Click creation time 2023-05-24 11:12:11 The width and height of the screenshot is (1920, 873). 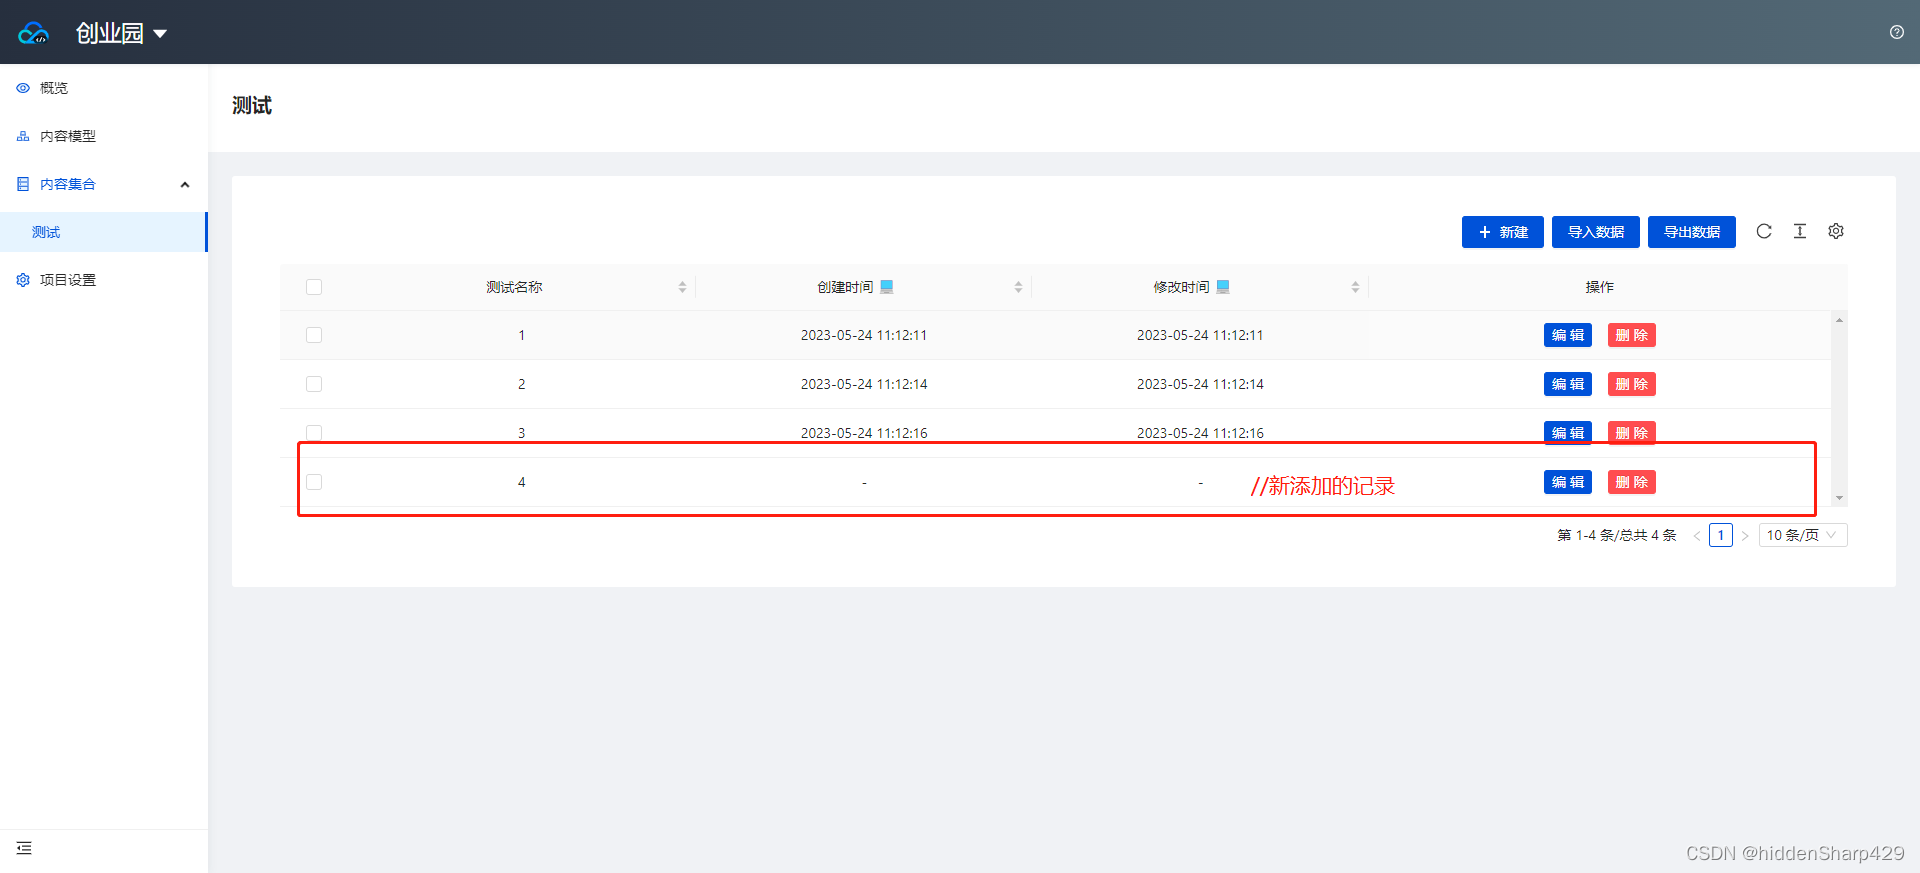pos(864,335)
